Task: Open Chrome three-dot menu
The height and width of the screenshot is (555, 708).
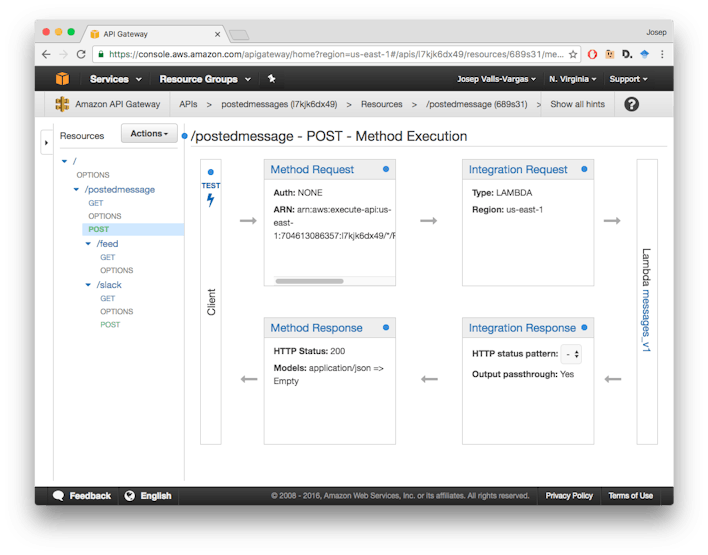Action: (x=662, y=54)
